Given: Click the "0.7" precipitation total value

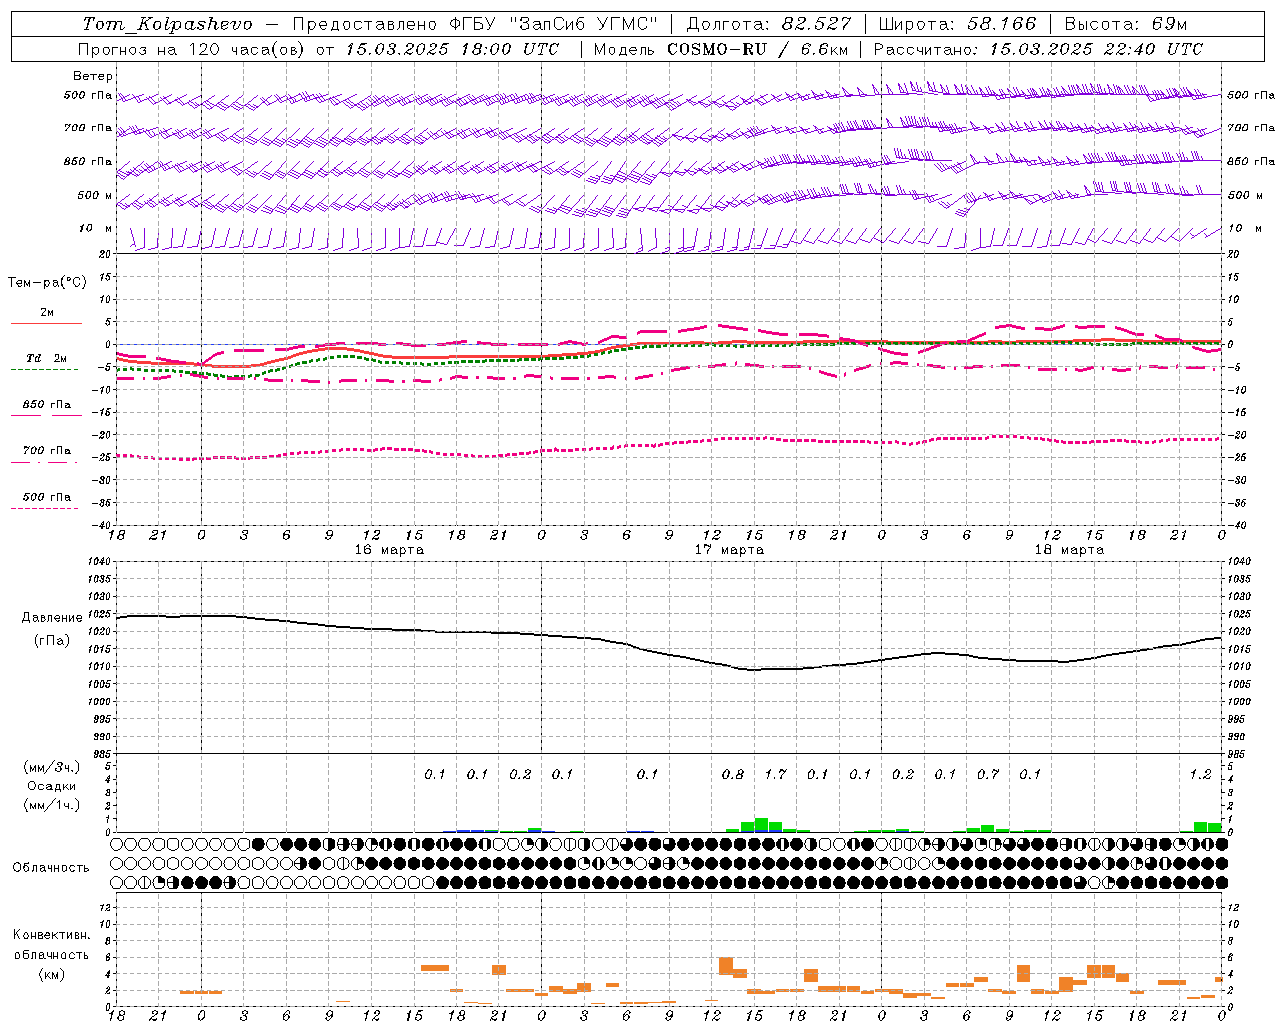Looking at the screenshot, I should [x=988, y=774].
